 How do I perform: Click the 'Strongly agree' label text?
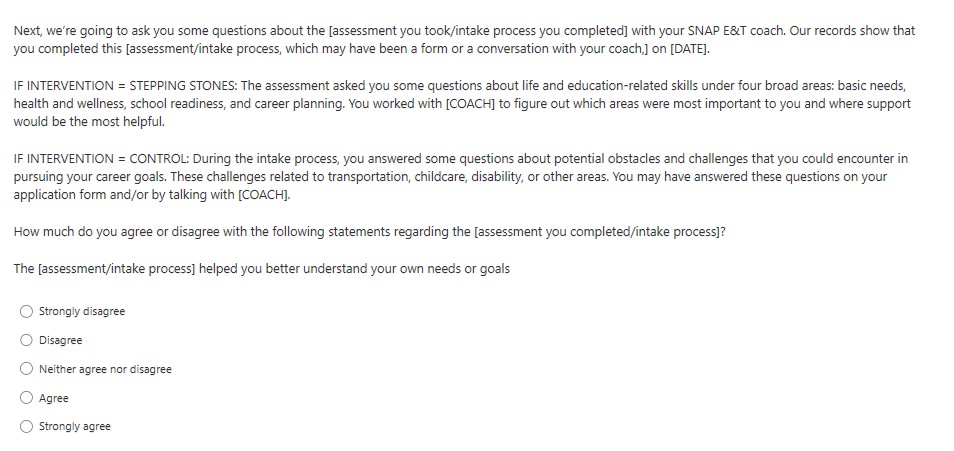[x=75, y=427]
